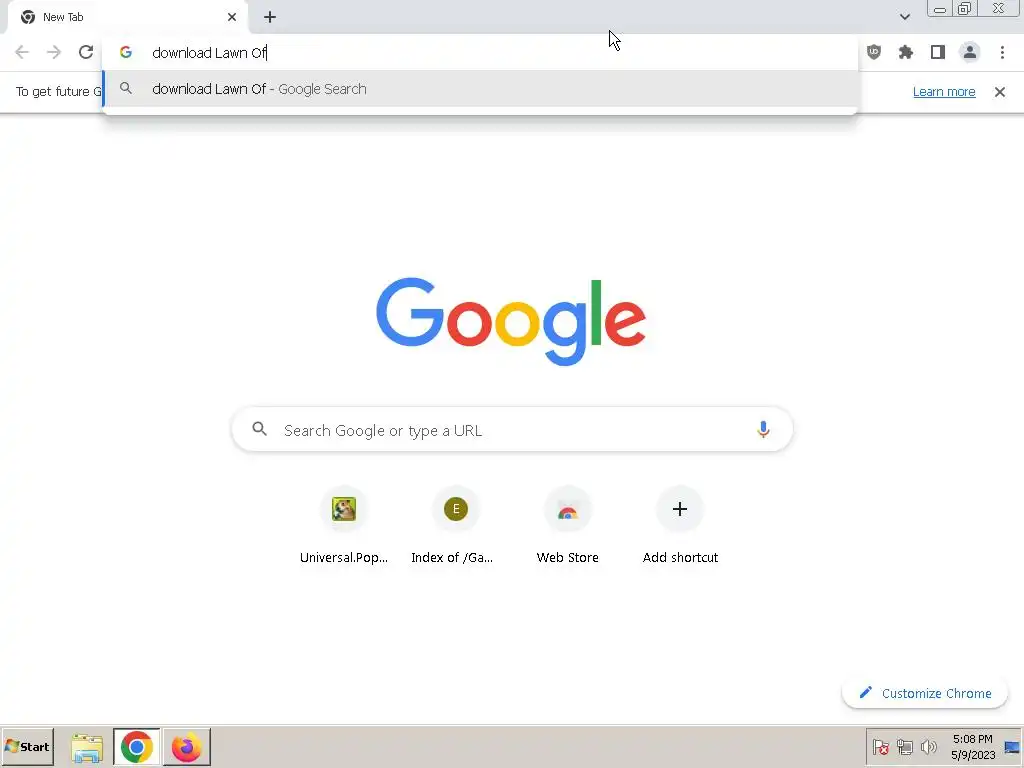1024x768 pixels.
Task: Click the magnifier icon in search box
Action: pos(259,429)
